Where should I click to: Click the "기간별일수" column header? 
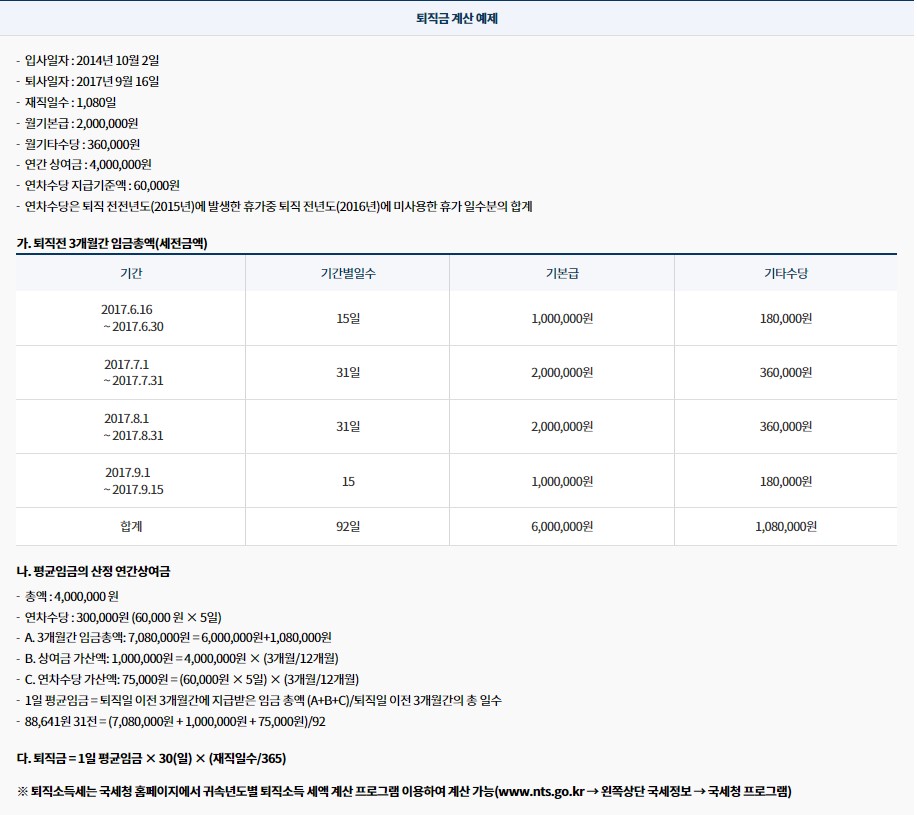click(348, 273)
